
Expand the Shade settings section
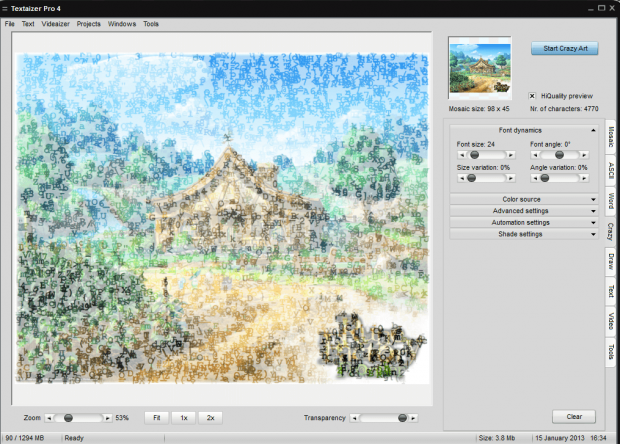(524, 234)
